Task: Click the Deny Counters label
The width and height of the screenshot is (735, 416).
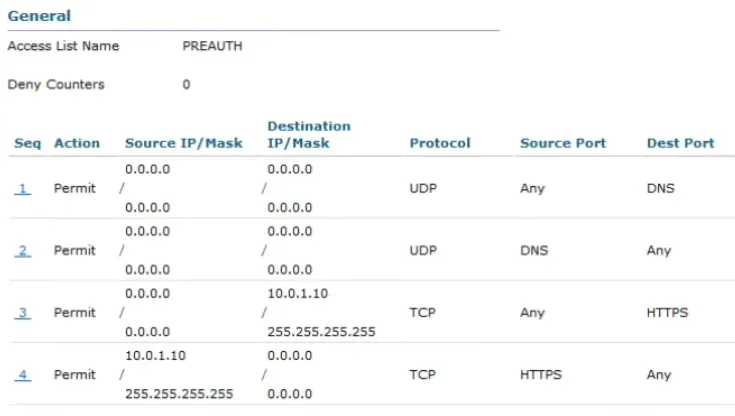Action: 56,85
